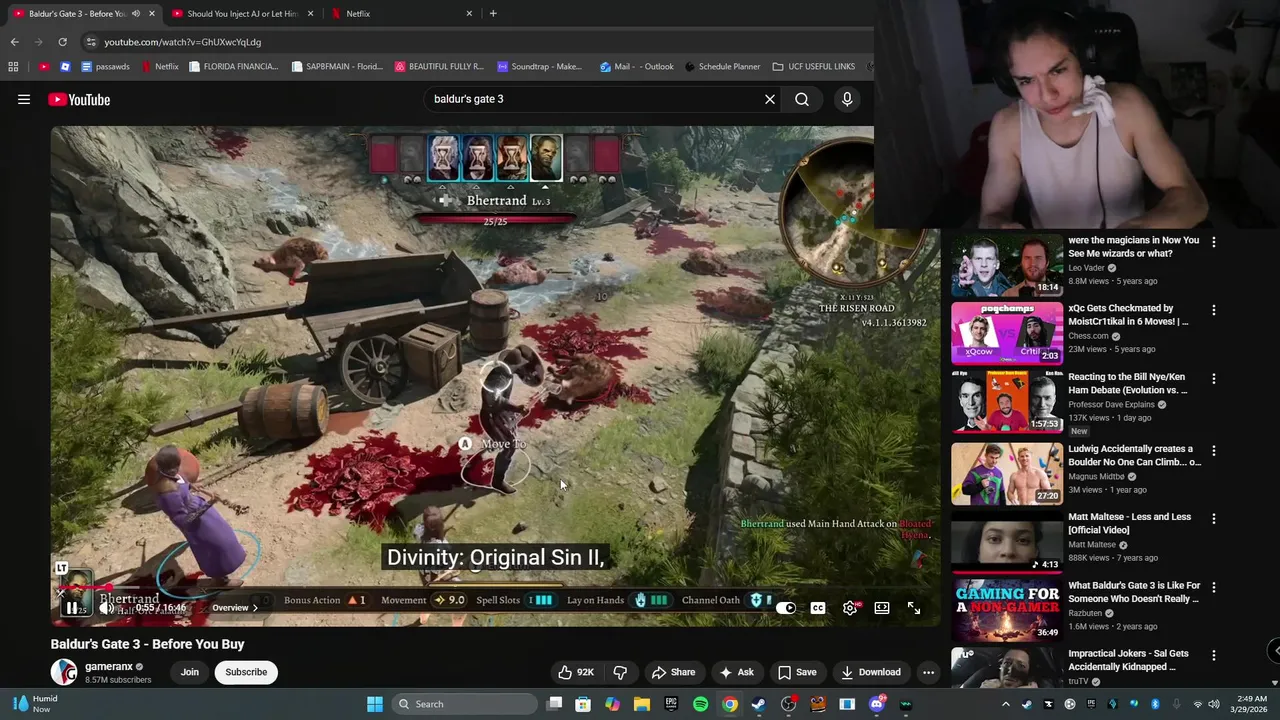Open the passawds bookmark

click(x=105, y=67)
